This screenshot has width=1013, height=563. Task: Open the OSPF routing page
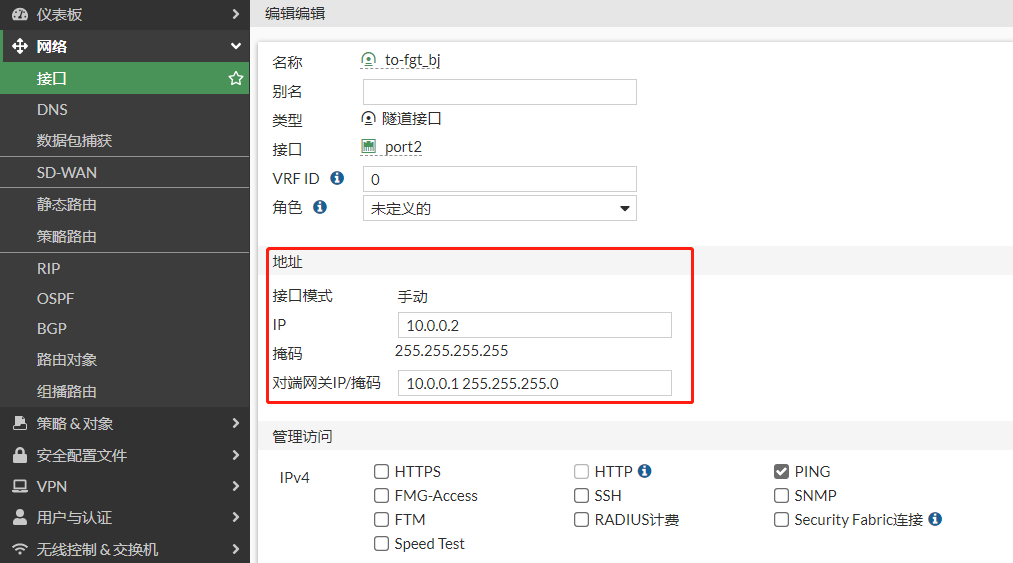[x=56, y=298]
